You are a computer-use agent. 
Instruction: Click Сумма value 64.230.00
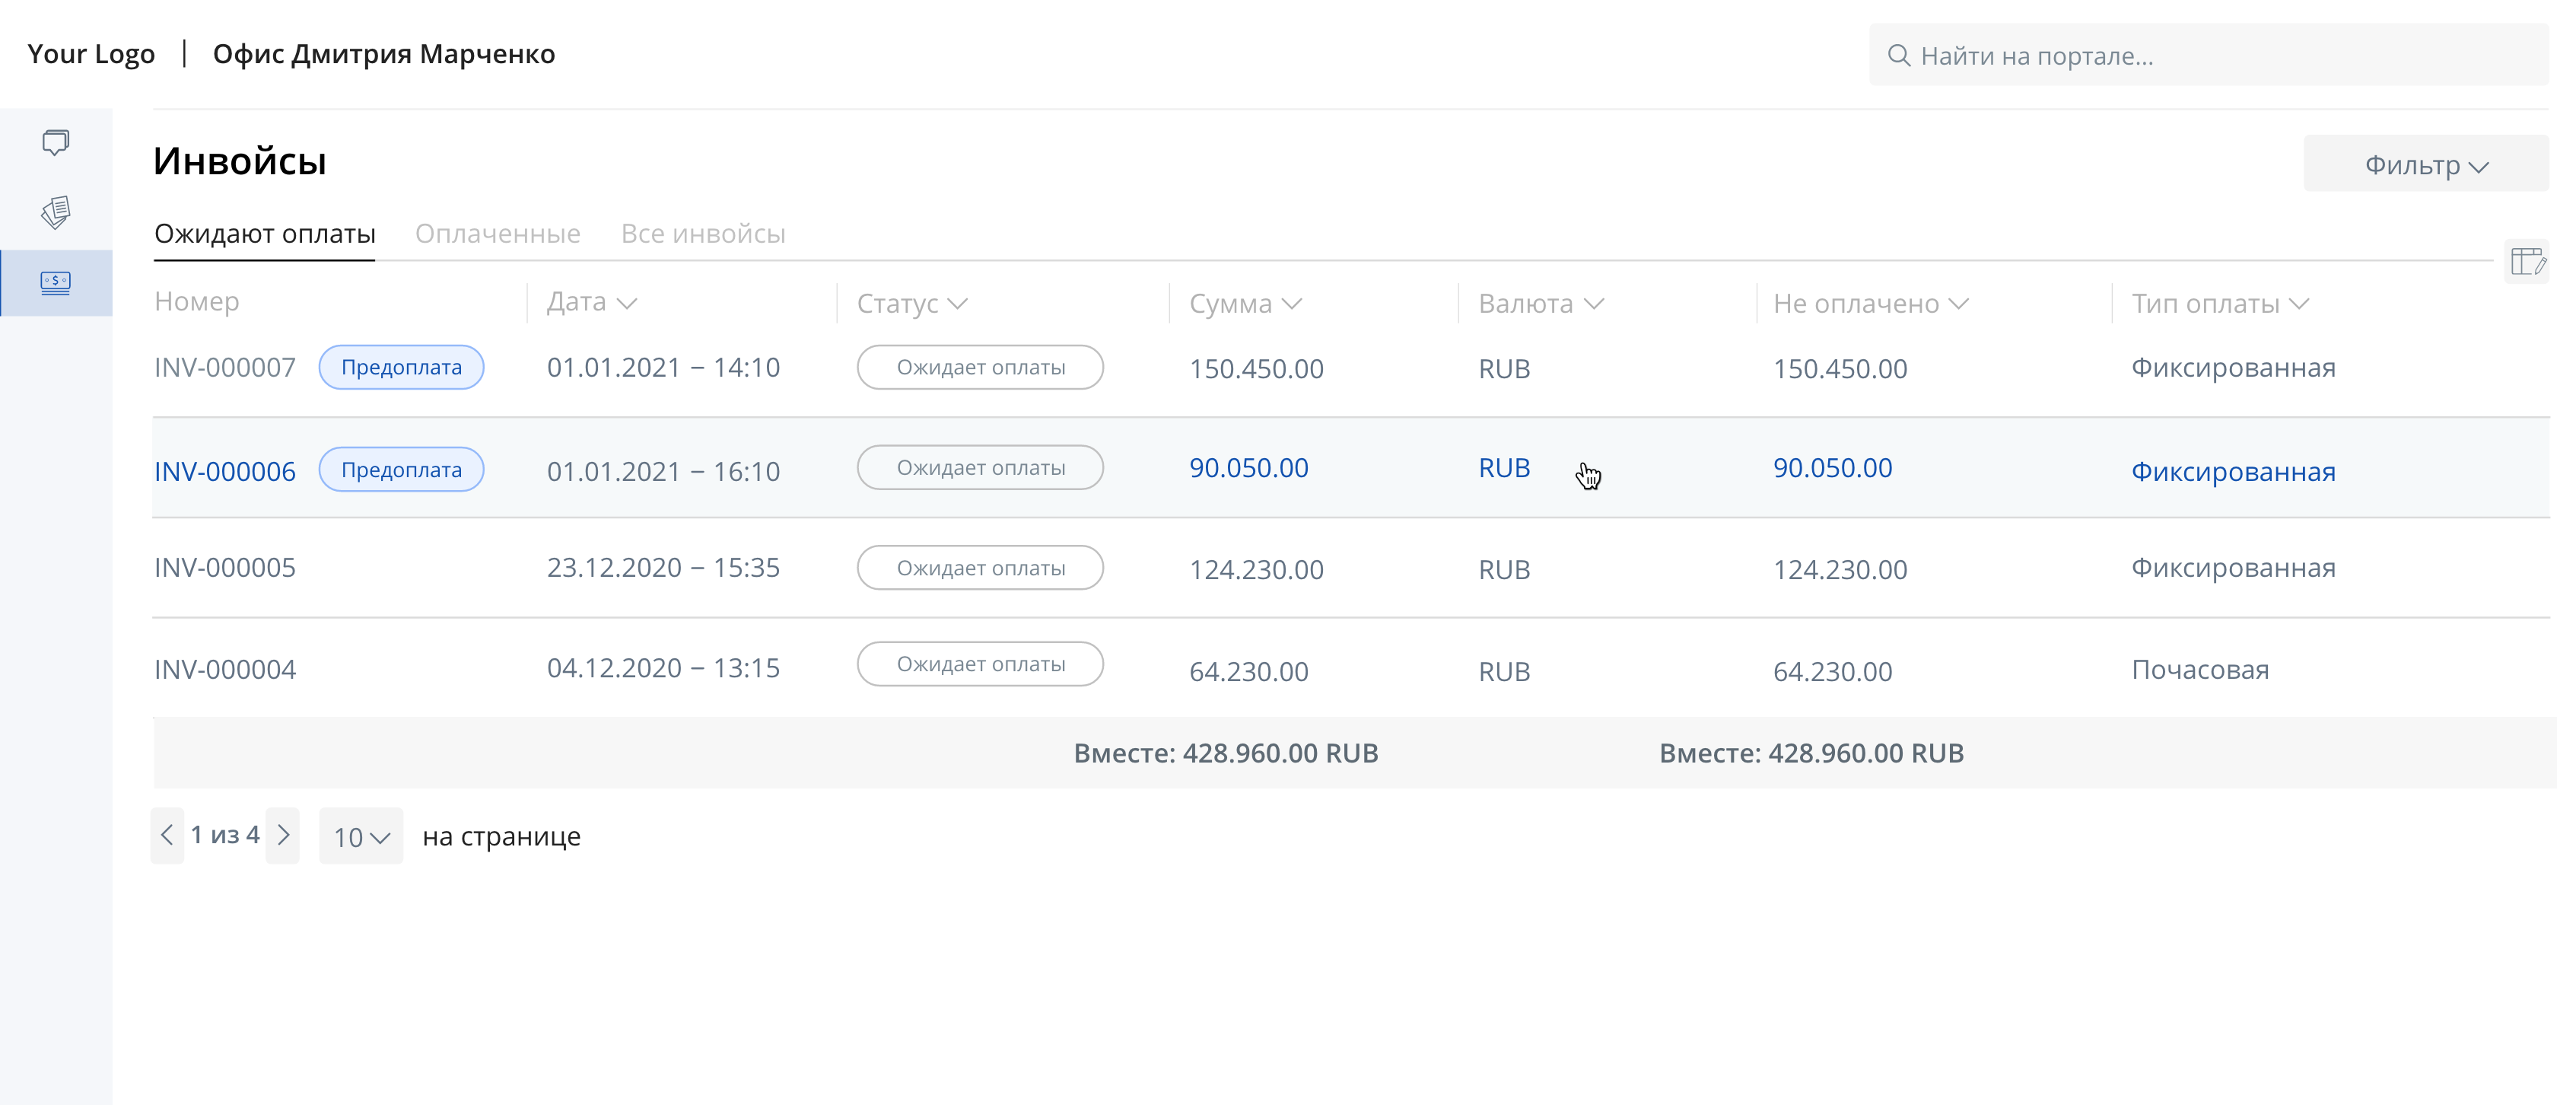pyautogui.click(x=1249, y=672)
